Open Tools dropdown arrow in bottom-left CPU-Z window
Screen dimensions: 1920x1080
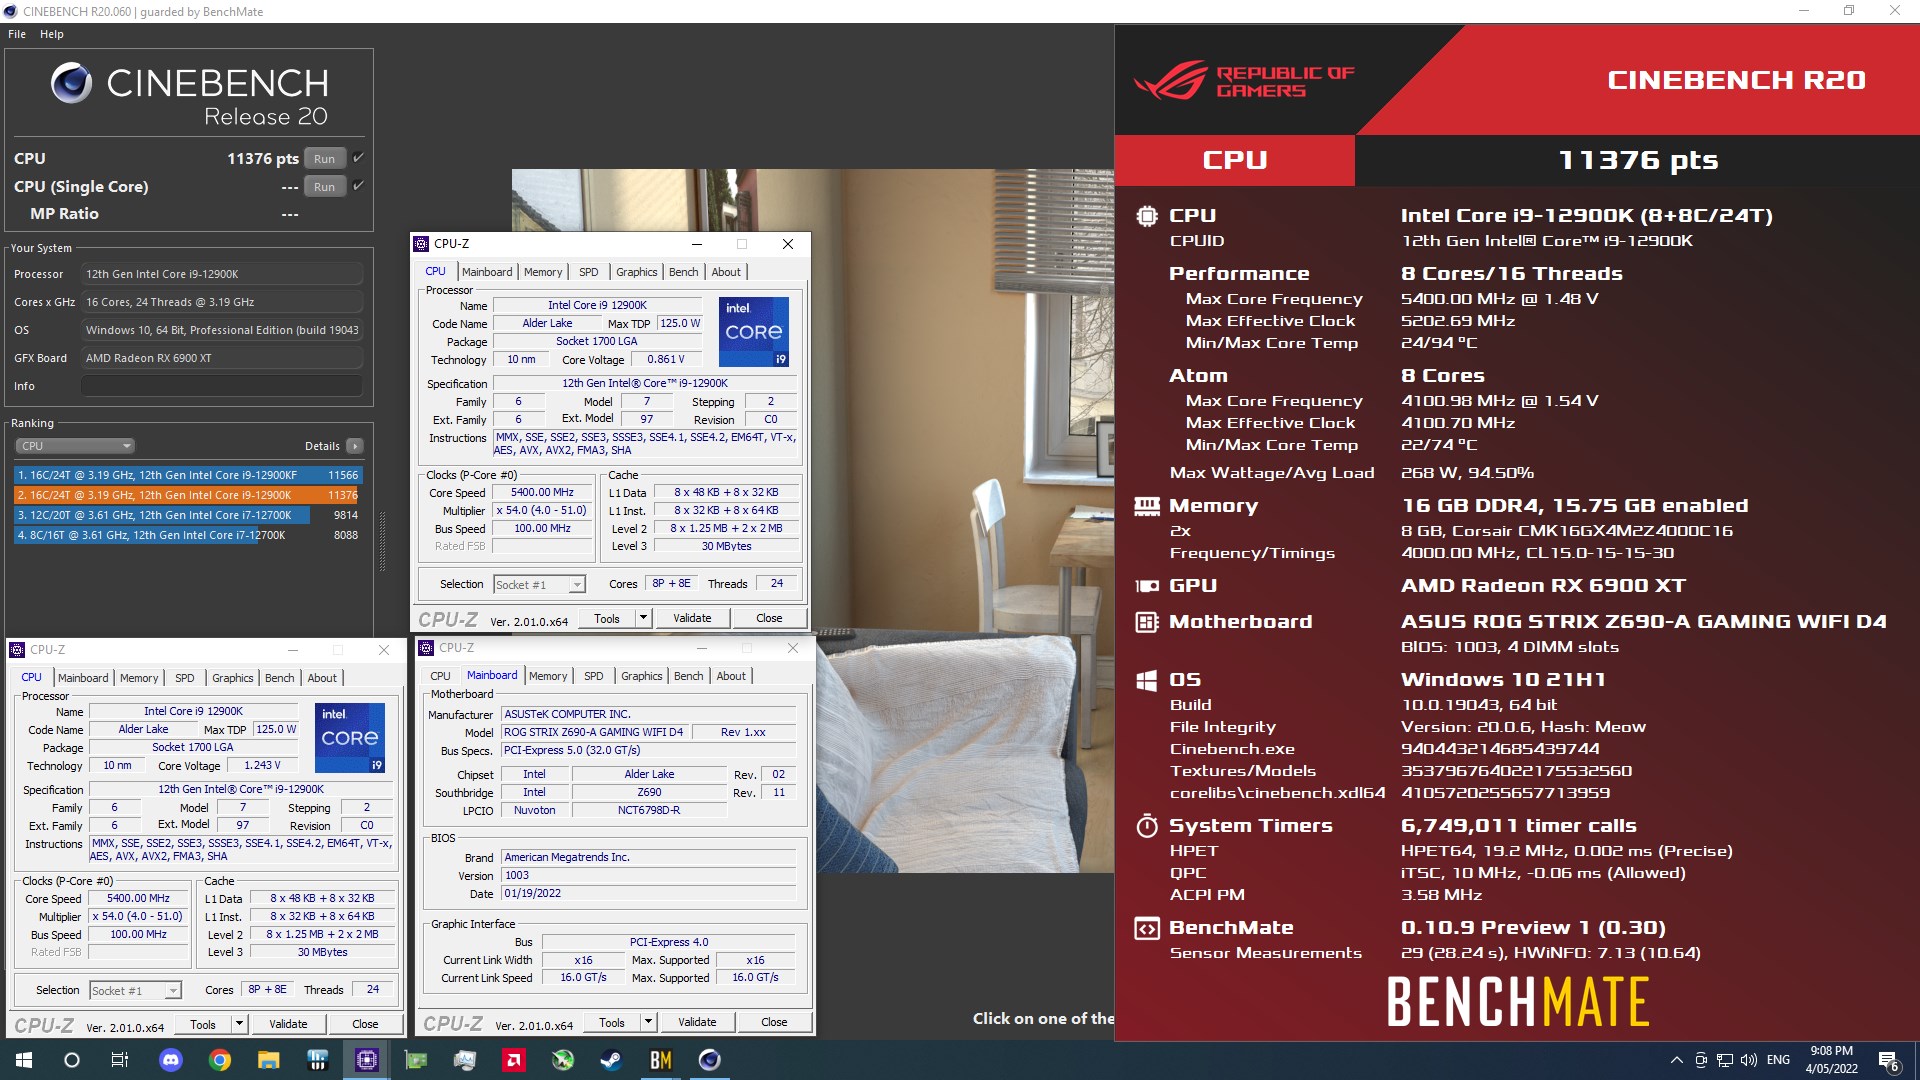(x=239, y=1024)
